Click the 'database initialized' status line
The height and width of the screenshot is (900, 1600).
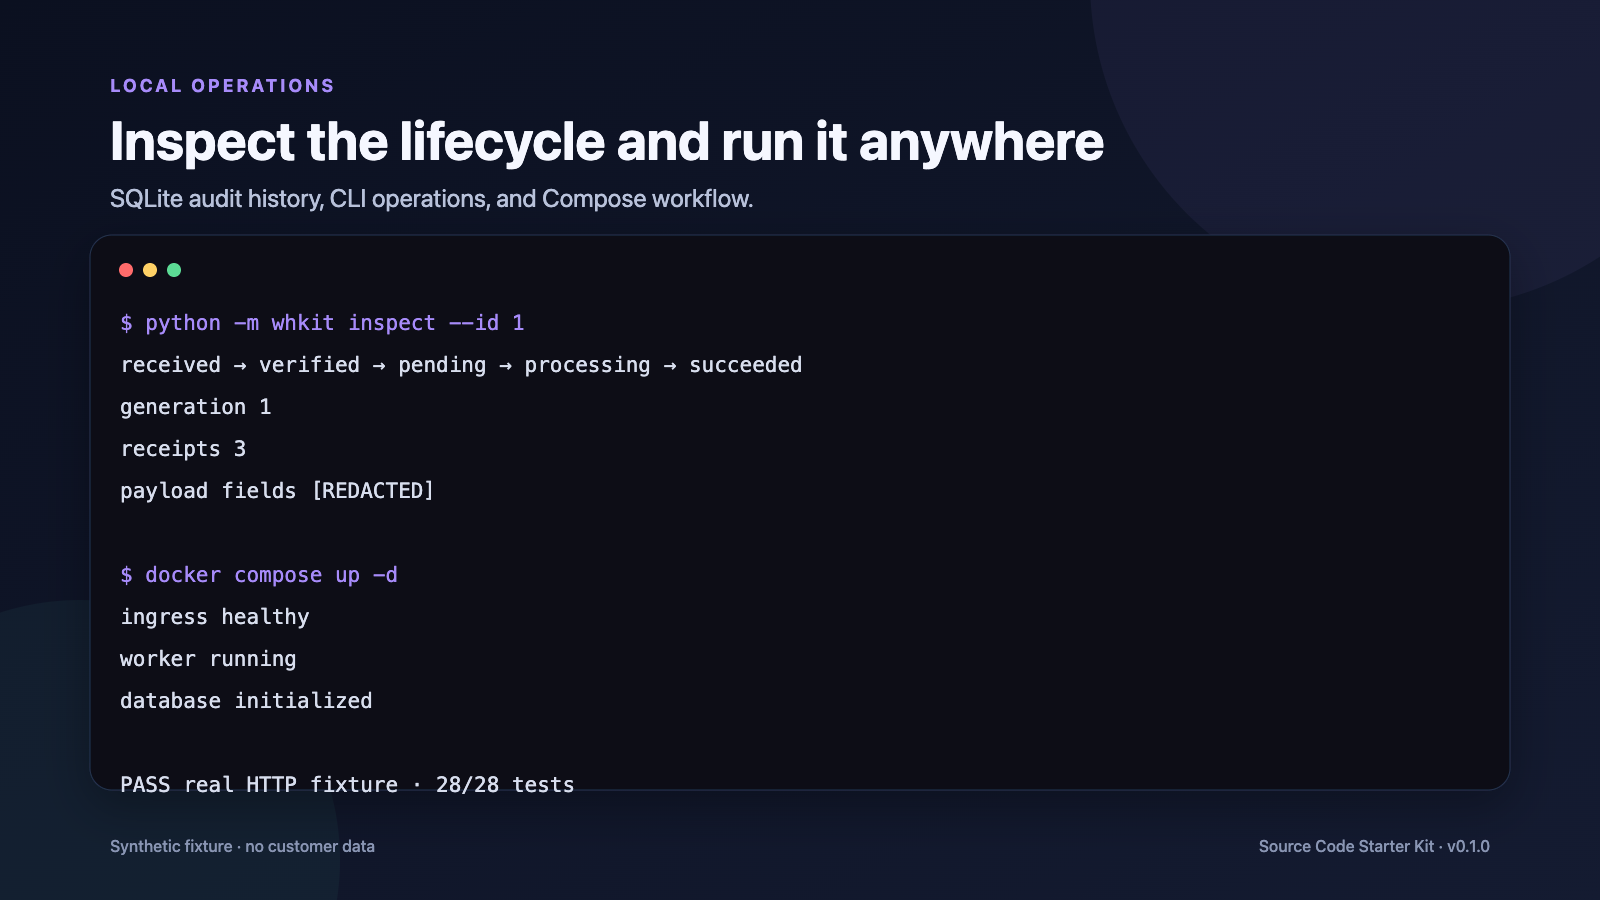[246, 701]
